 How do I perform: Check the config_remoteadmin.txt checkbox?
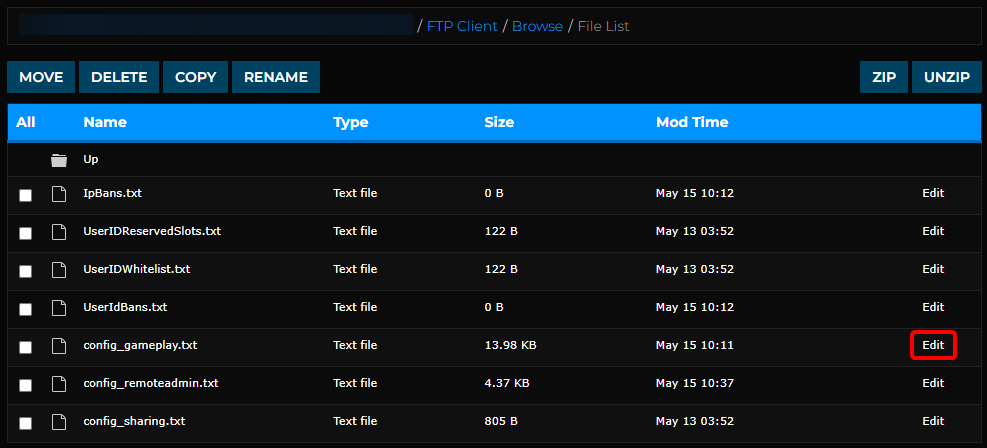pos(25,385)
